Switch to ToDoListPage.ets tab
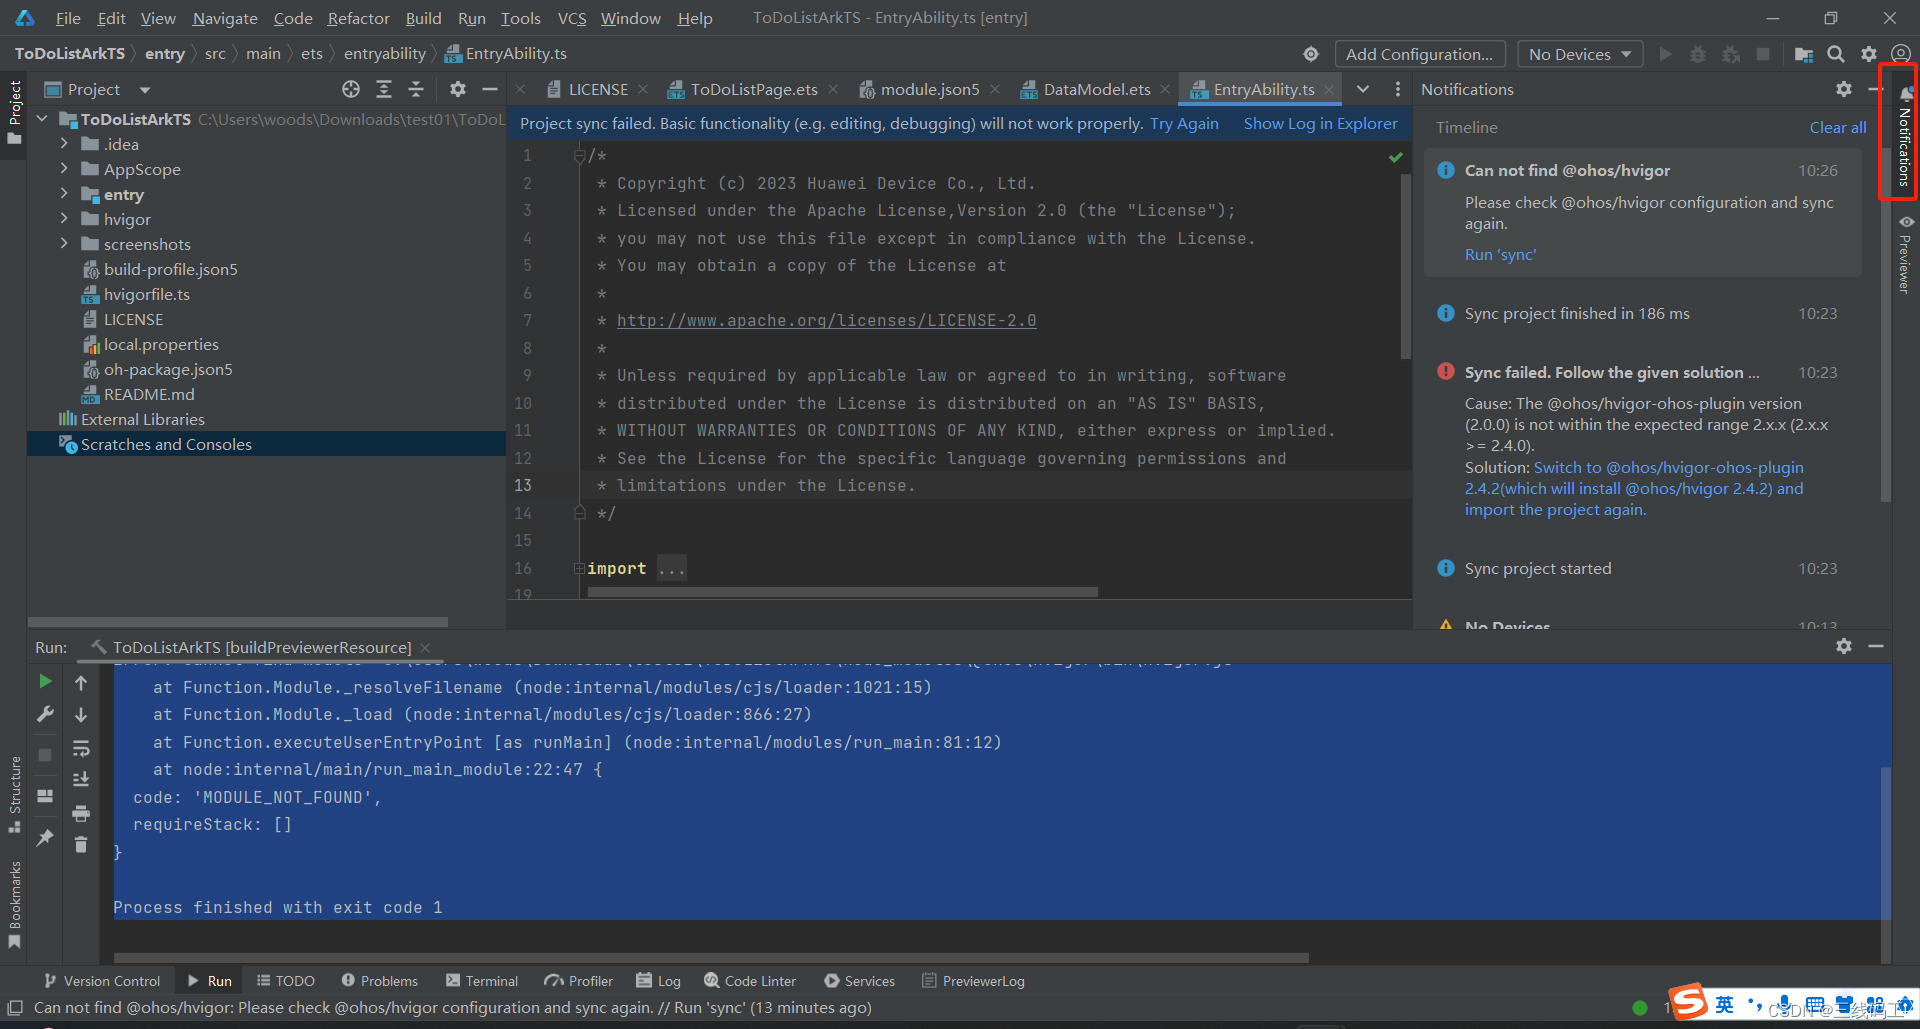Viewport: 1920px width, 1029px height. 753,89
